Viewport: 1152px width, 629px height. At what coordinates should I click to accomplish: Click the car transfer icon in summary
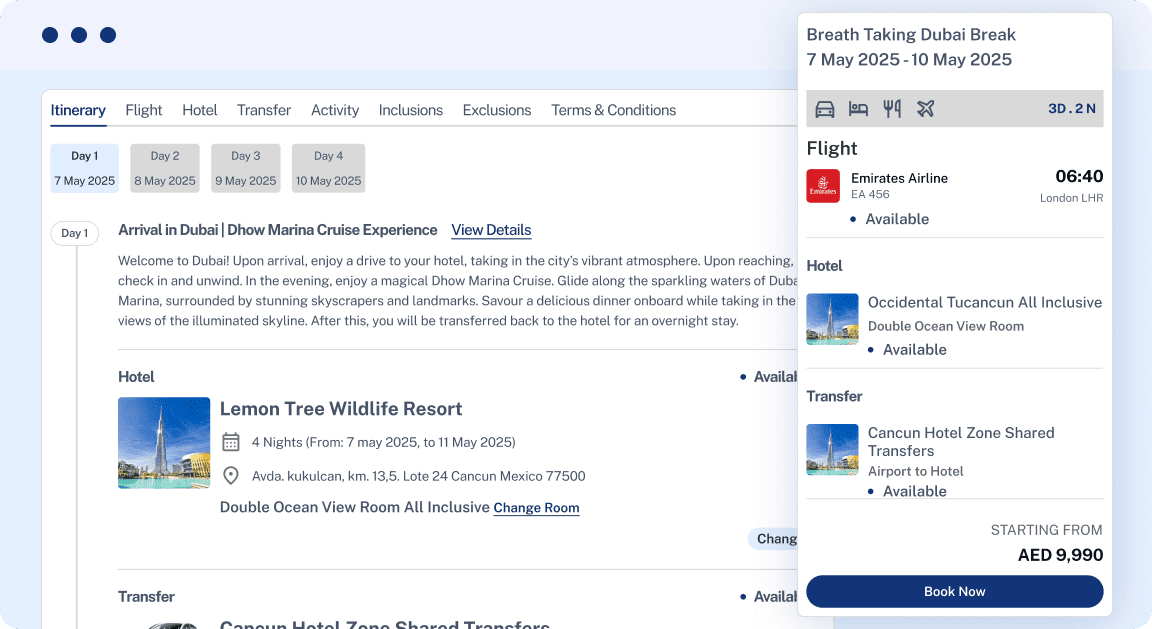click(x=825, y=109)
